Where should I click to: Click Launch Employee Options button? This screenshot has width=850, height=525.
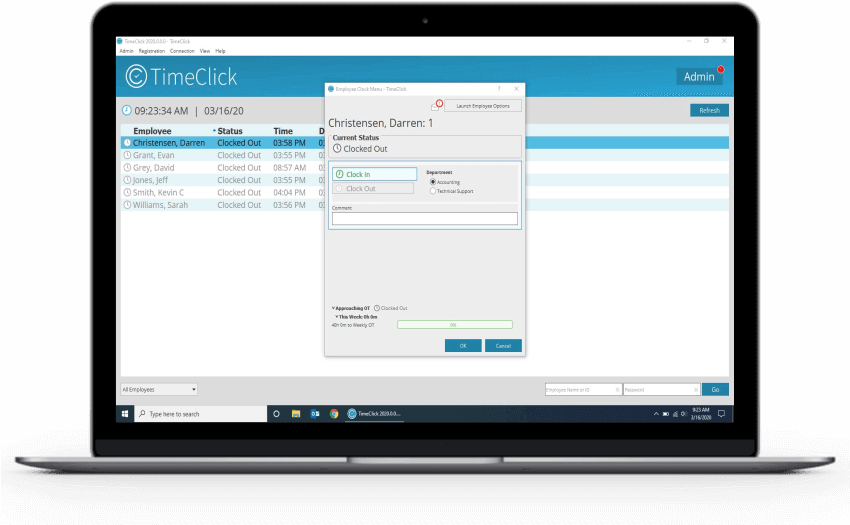(x=483, y=106)
